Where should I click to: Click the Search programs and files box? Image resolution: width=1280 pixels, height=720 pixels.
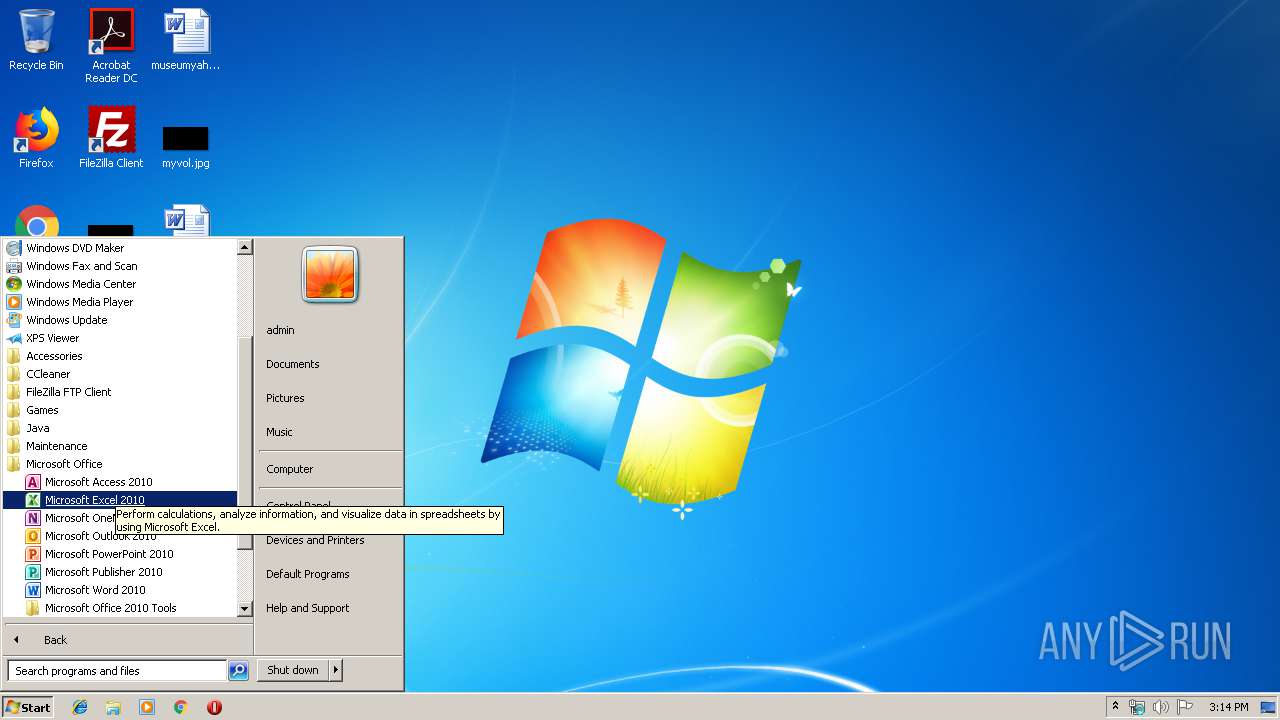click(x=117, y=671)
